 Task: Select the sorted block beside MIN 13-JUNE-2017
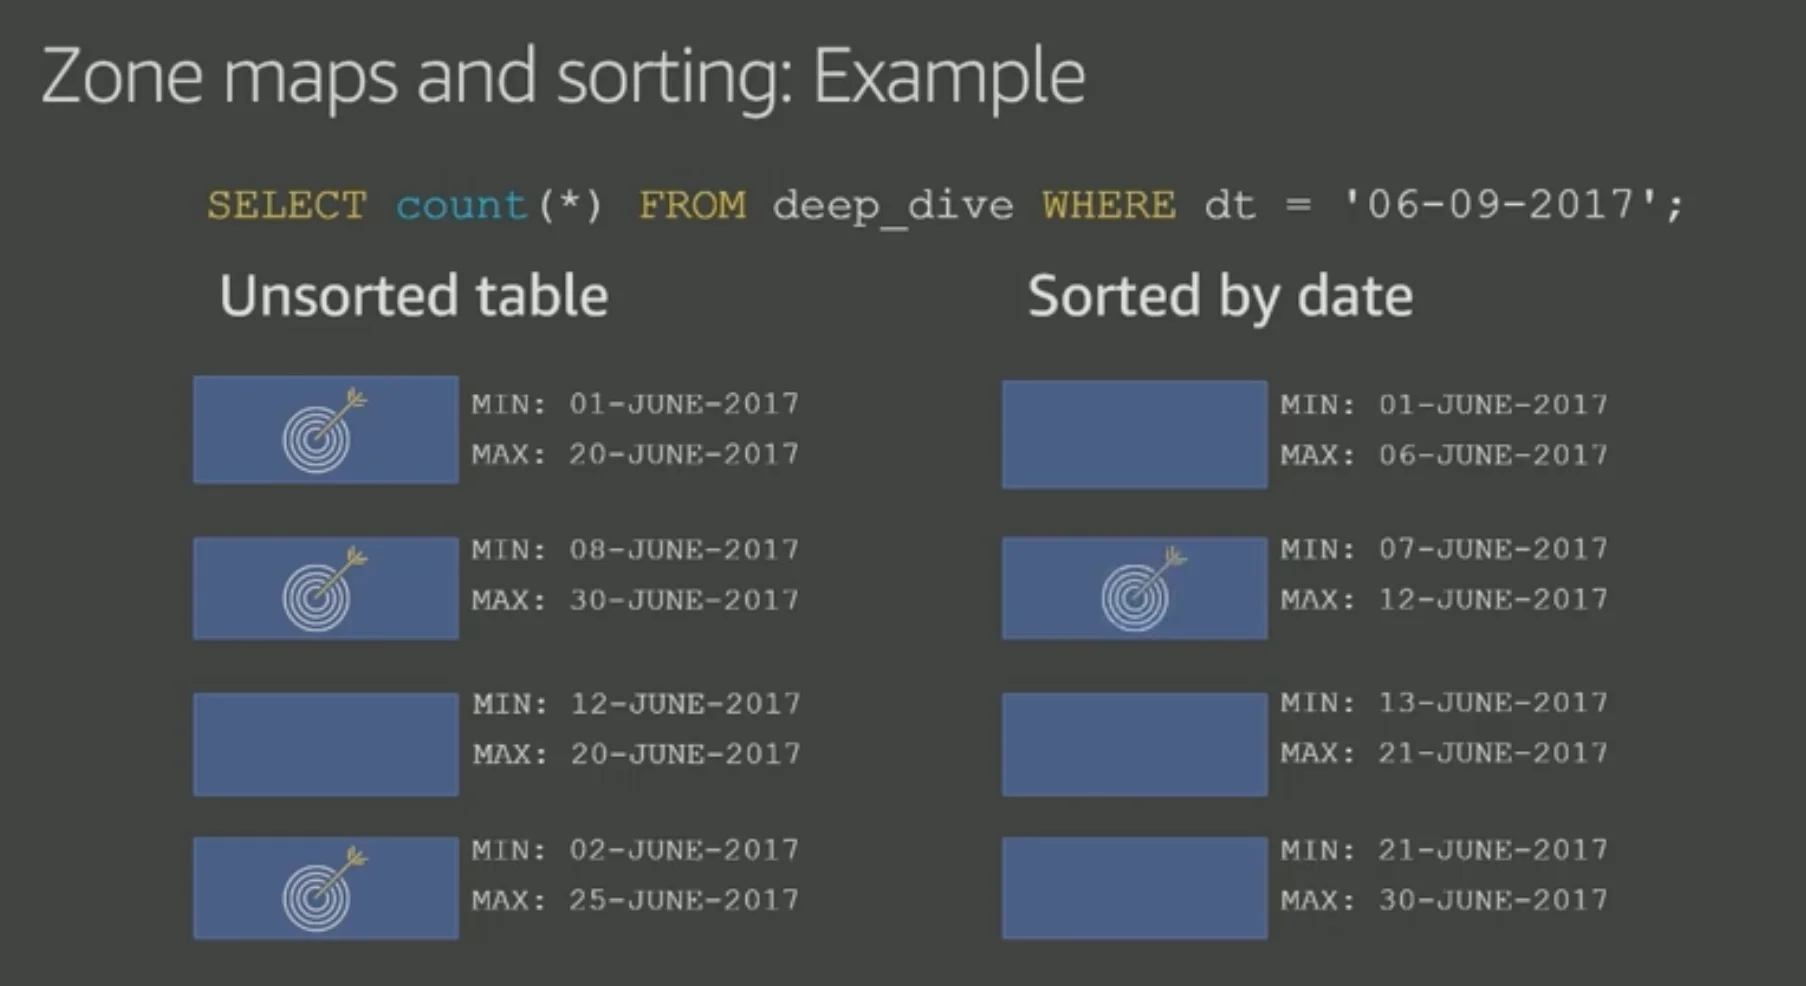1134,744
